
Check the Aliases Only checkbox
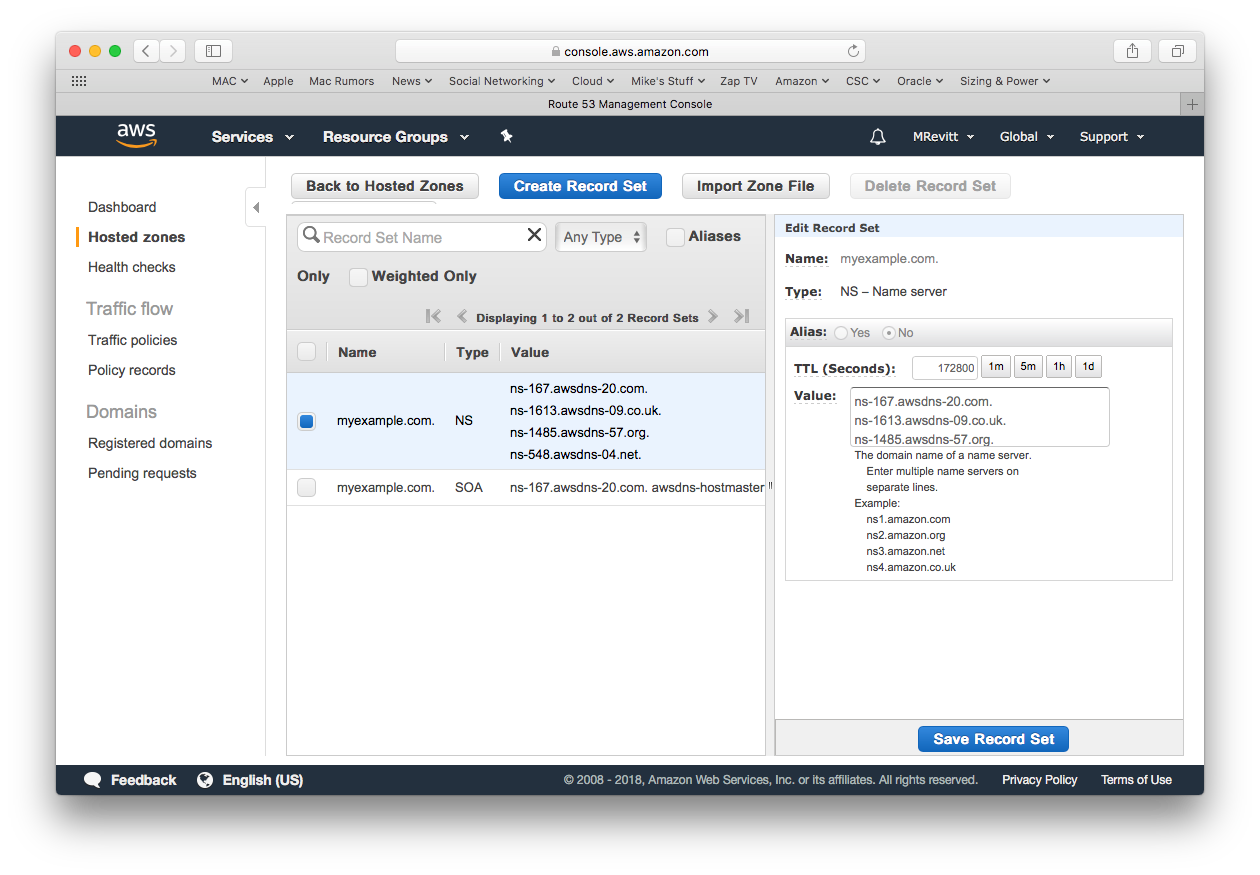pos(675,237)
